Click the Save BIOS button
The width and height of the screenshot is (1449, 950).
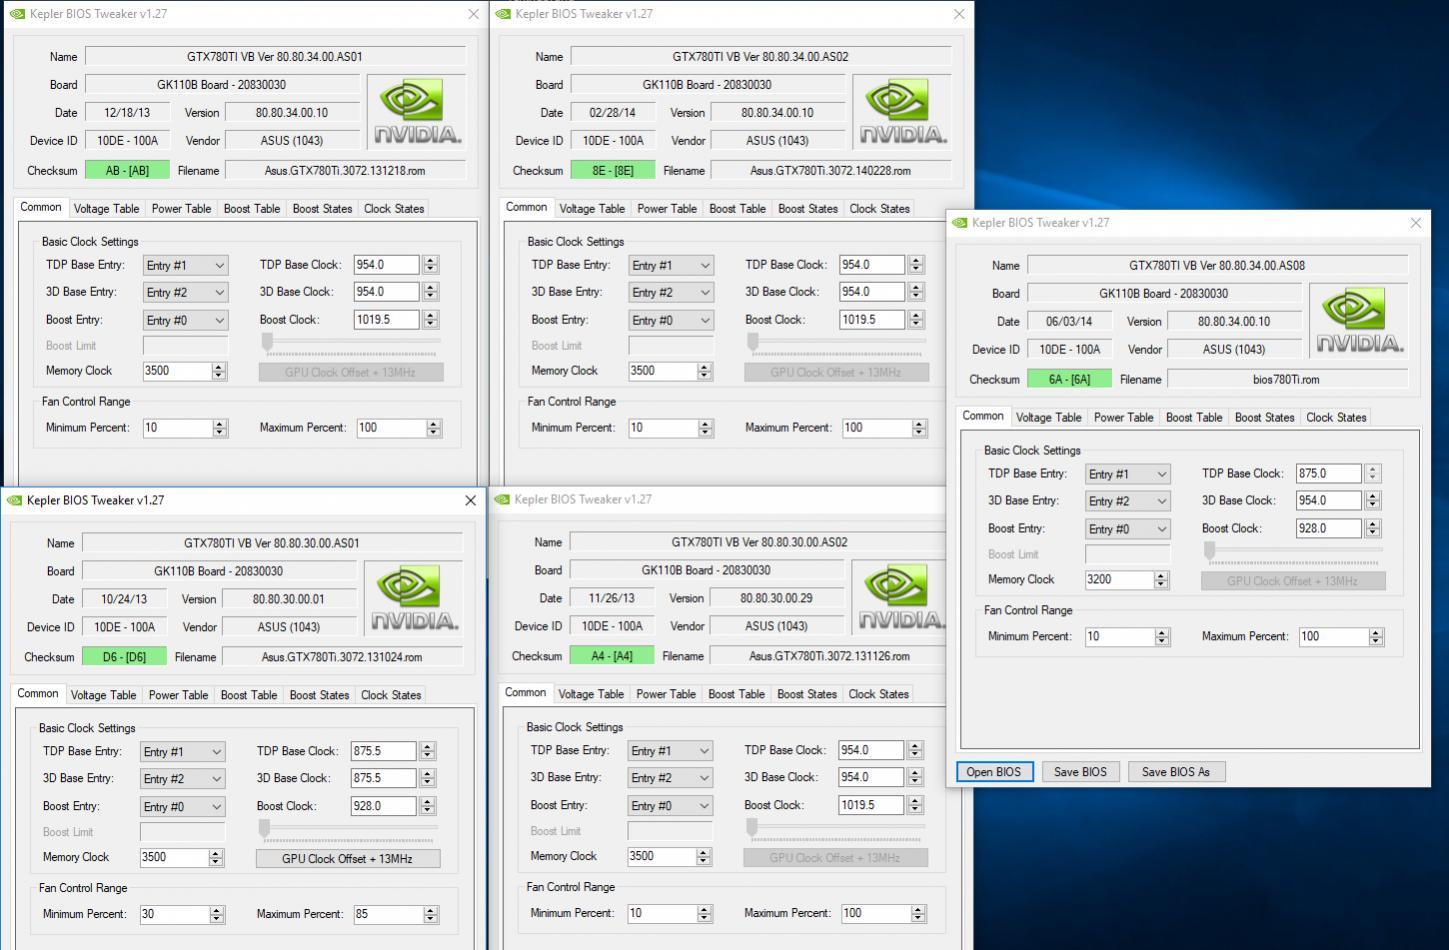click(1080, 772)
